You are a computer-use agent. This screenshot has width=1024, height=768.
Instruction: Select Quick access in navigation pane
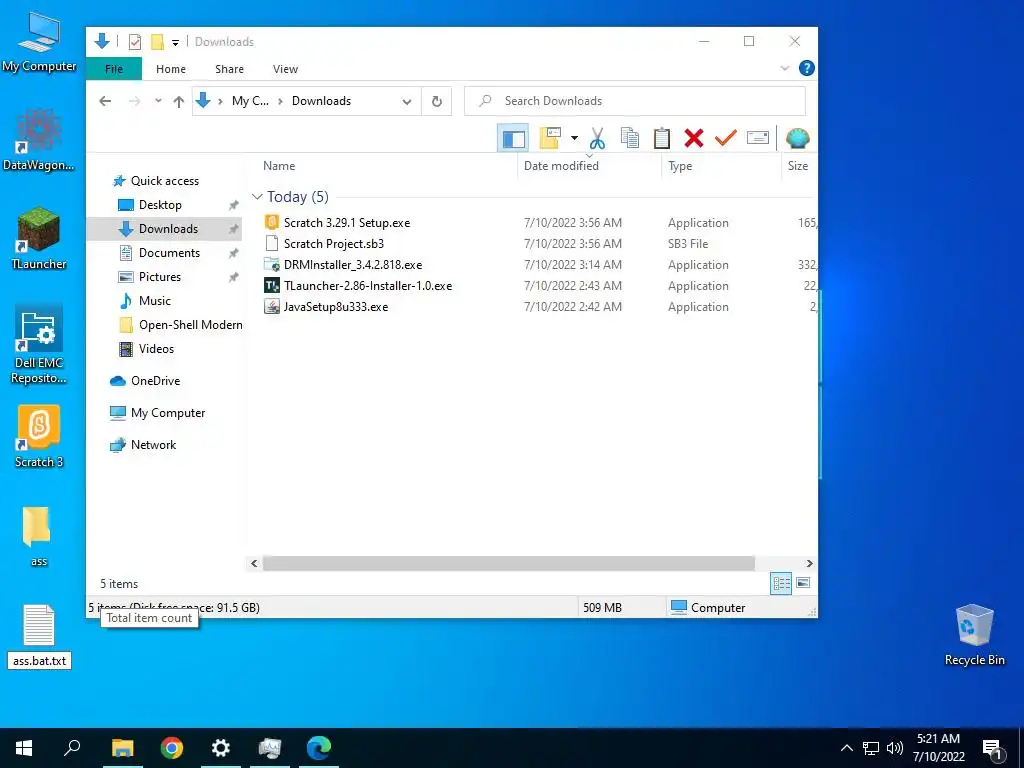pyautogui.click(x=165, y=181)
